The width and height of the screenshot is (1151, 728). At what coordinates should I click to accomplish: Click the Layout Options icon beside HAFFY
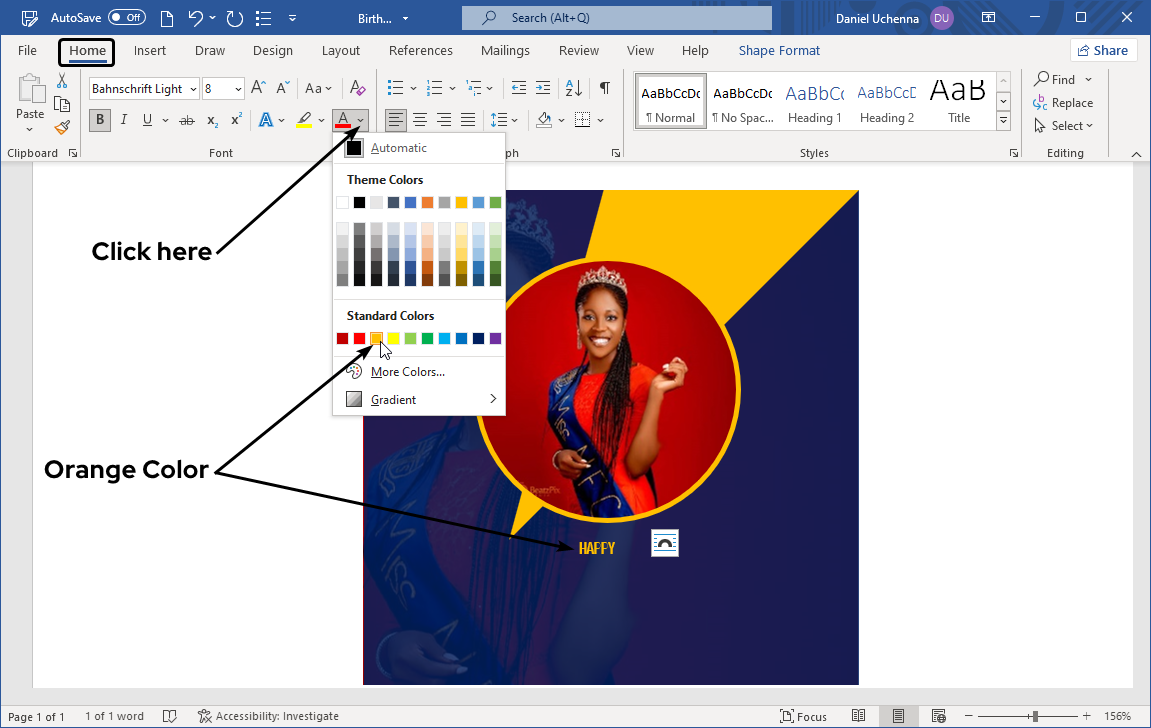(x=664, y=543)
